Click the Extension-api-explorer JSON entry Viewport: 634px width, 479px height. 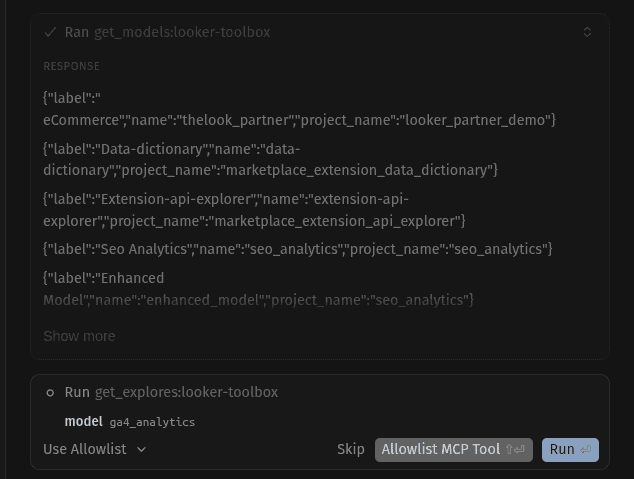pyautogui.click(x=254, y=210)
